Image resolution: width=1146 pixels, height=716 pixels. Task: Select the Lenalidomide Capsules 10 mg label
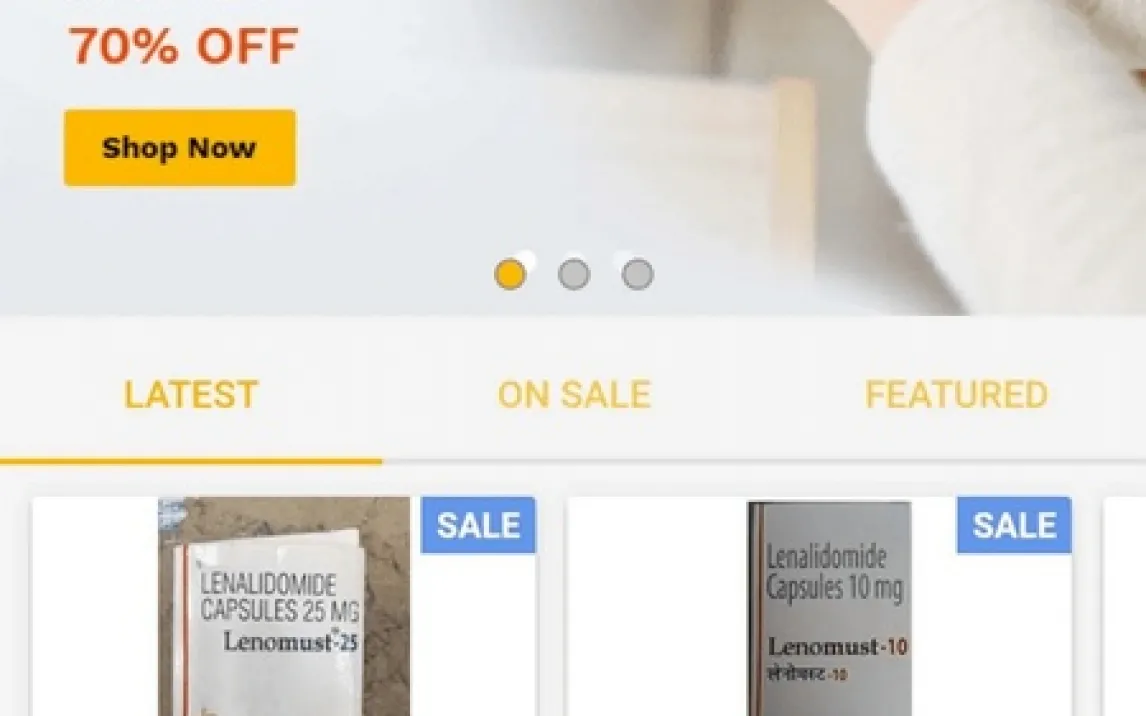pos(835,574)
